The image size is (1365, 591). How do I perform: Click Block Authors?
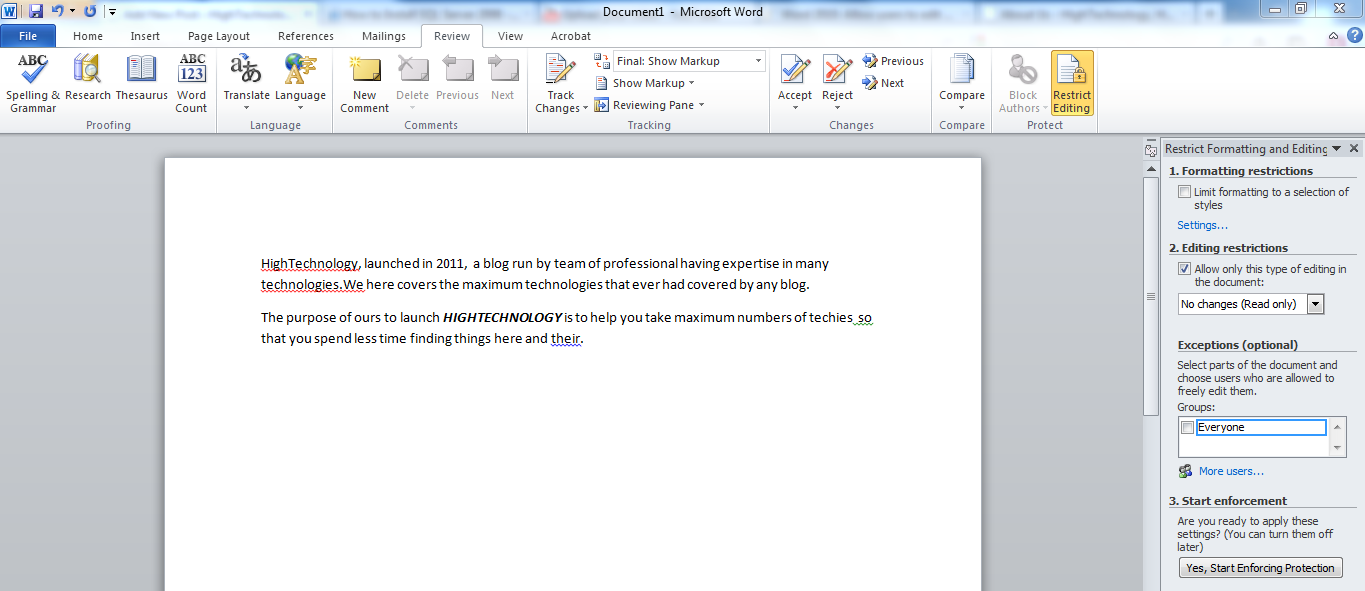tap(1023, 84)
